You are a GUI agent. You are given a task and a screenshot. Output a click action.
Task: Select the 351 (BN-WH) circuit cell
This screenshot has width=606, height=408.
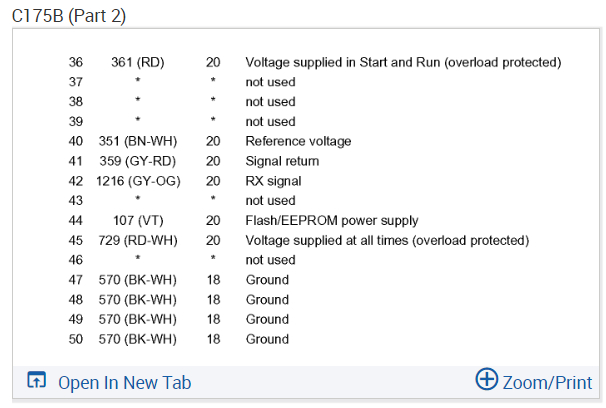tap(137, 141)
